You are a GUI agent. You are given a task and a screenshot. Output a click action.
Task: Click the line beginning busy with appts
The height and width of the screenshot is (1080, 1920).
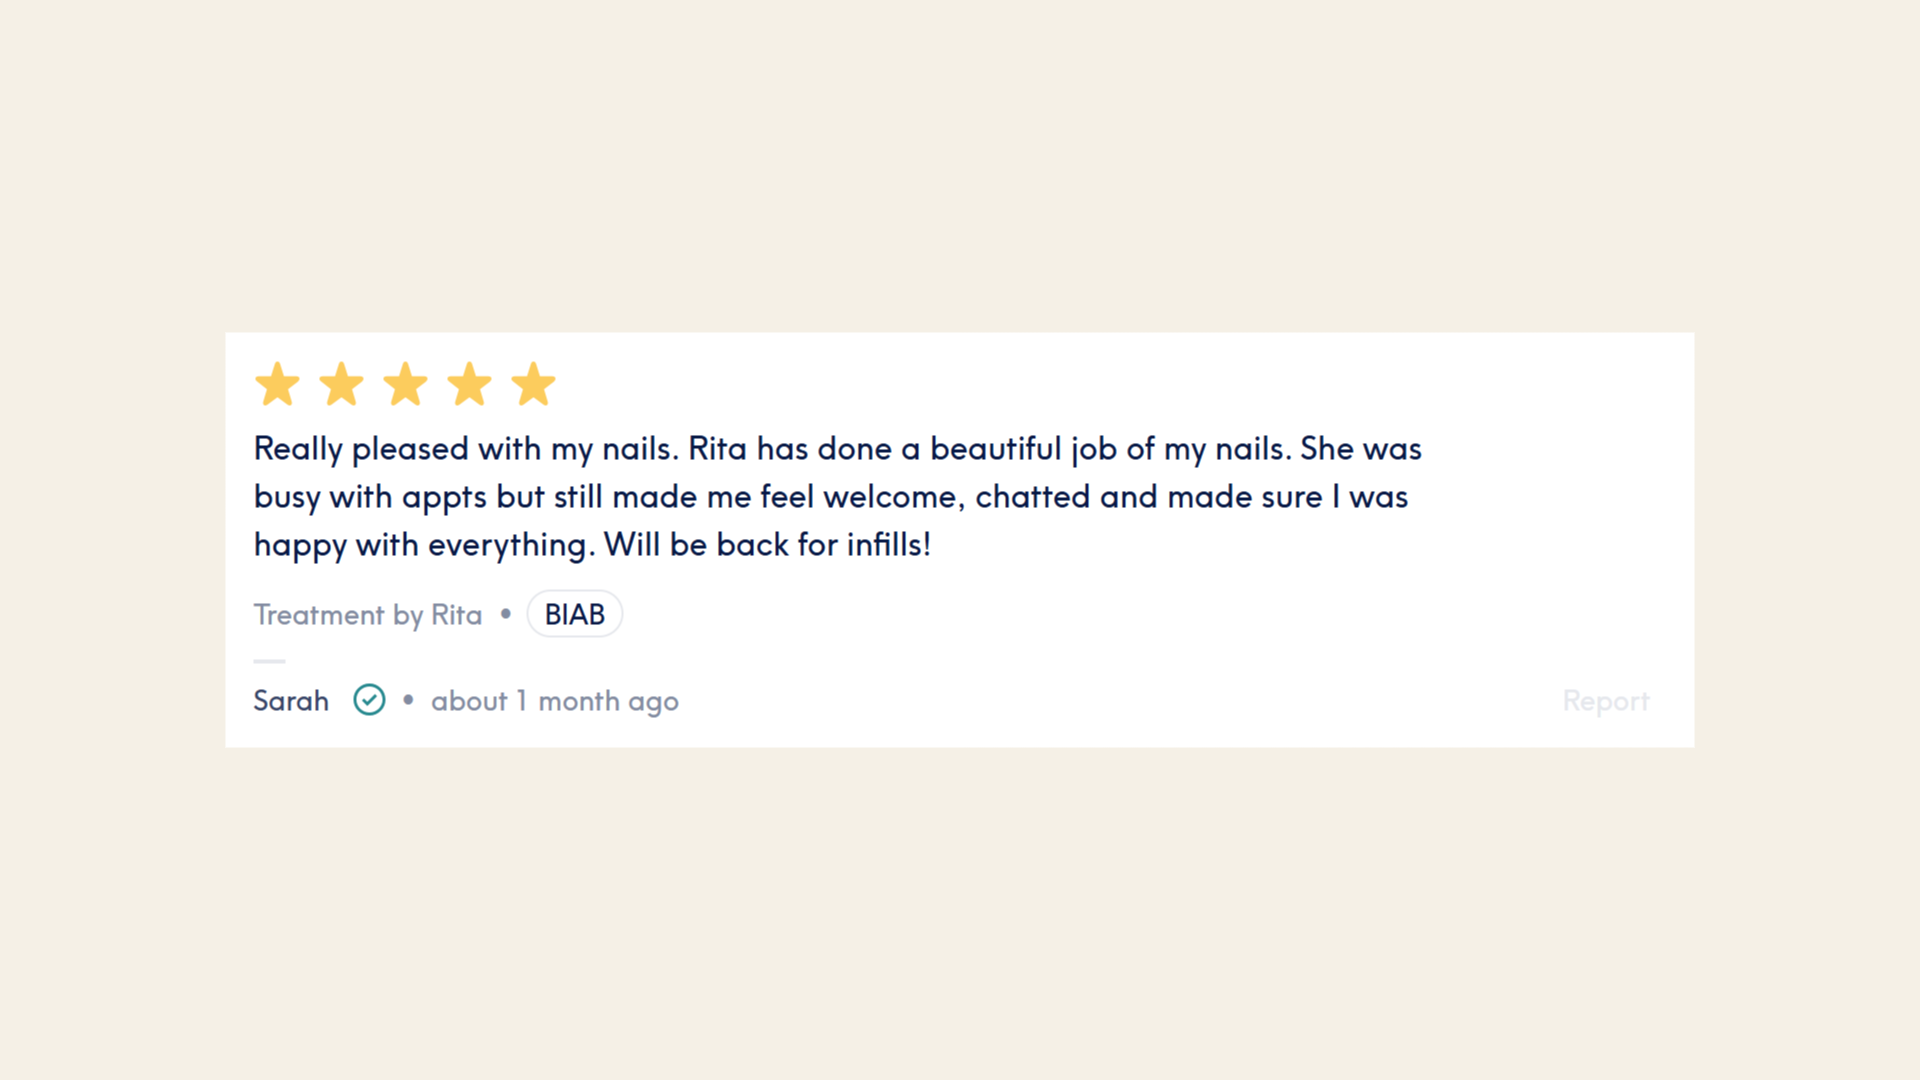click(831, 497)
